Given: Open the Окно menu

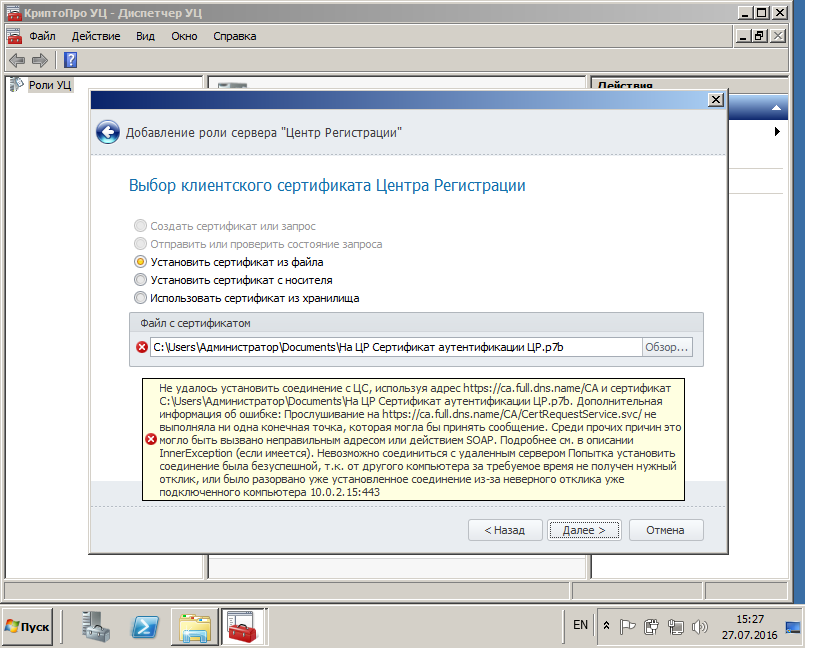Looking at the screenshot, I should tap(184, 36).
